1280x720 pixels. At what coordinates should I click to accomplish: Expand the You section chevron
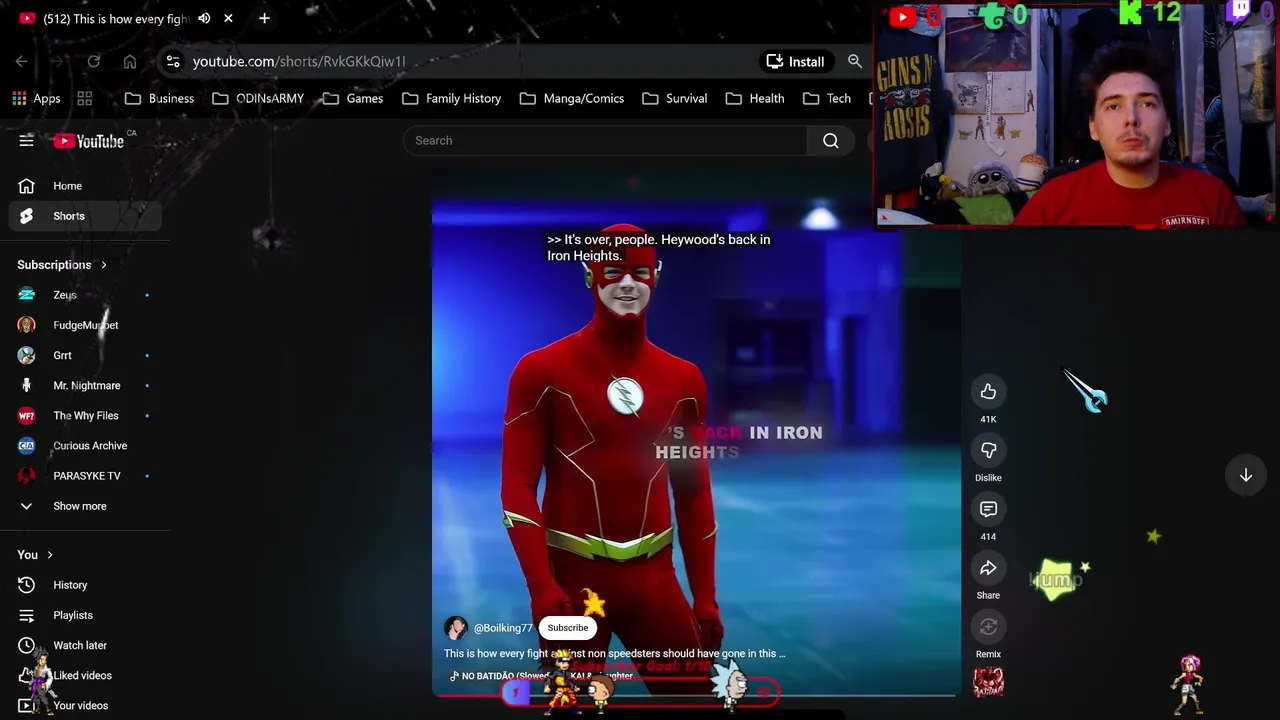click(x=49, y=555)
